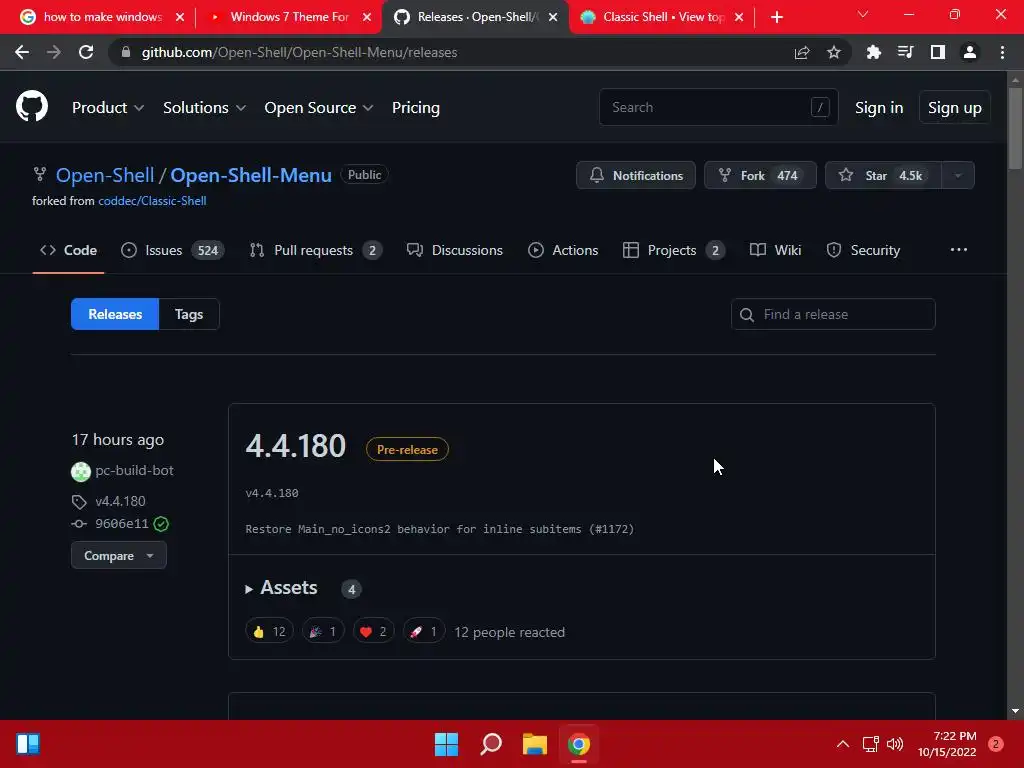Fork the repository via Fork button
The width and height of the screenshot is (1024, 768).
click(760, 175)
